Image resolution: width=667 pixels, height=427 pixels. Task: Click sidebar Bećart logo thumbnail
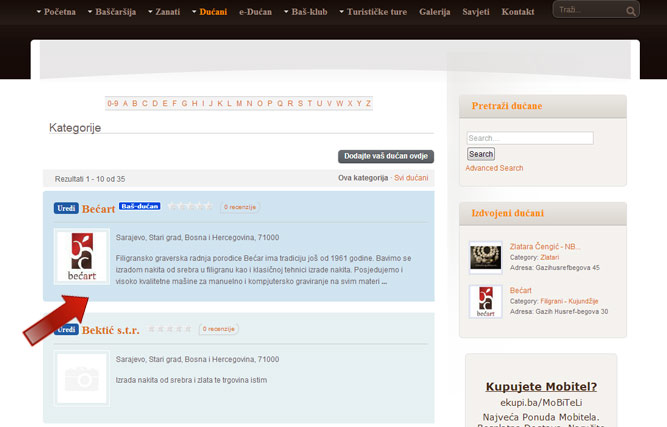(485, 302)
